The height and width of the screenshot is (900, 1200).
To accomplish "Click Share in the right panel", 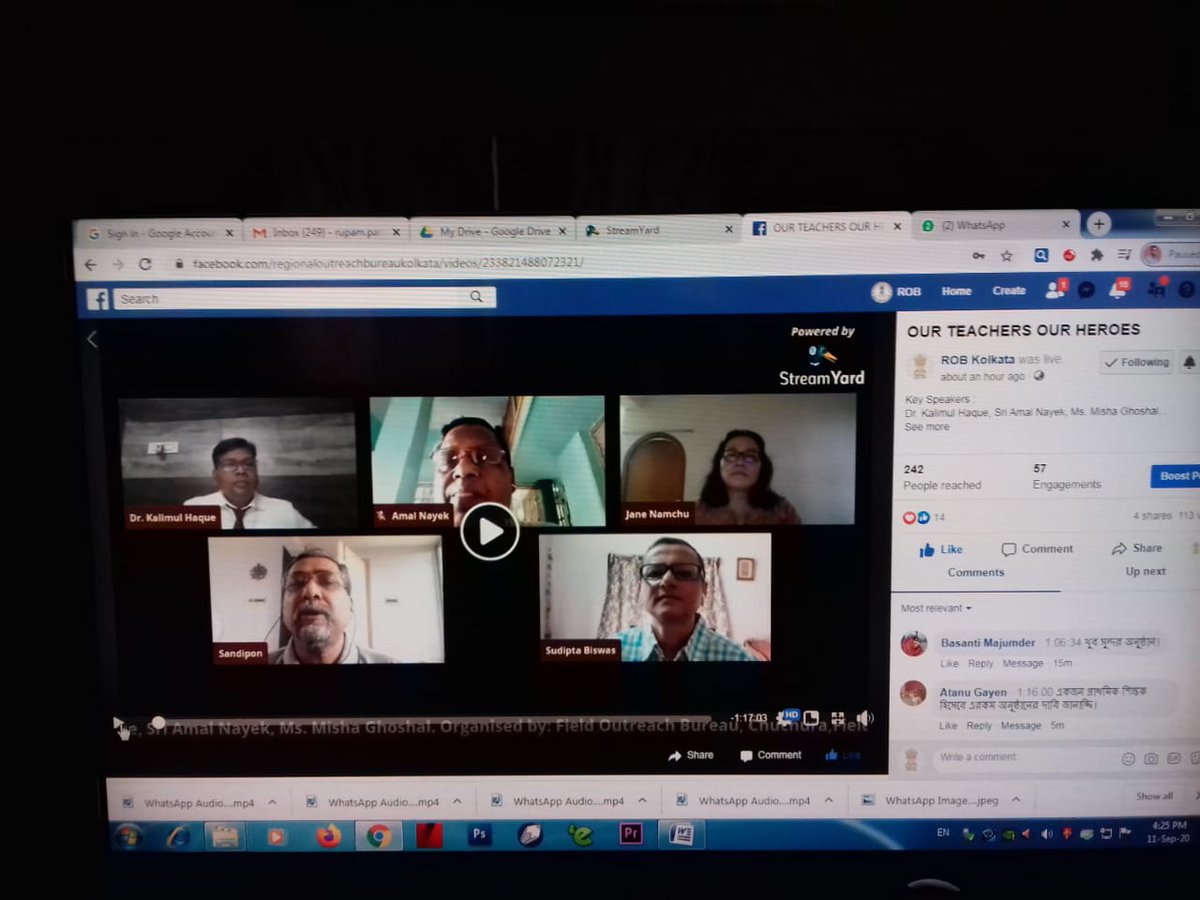I will [1137, 548].
